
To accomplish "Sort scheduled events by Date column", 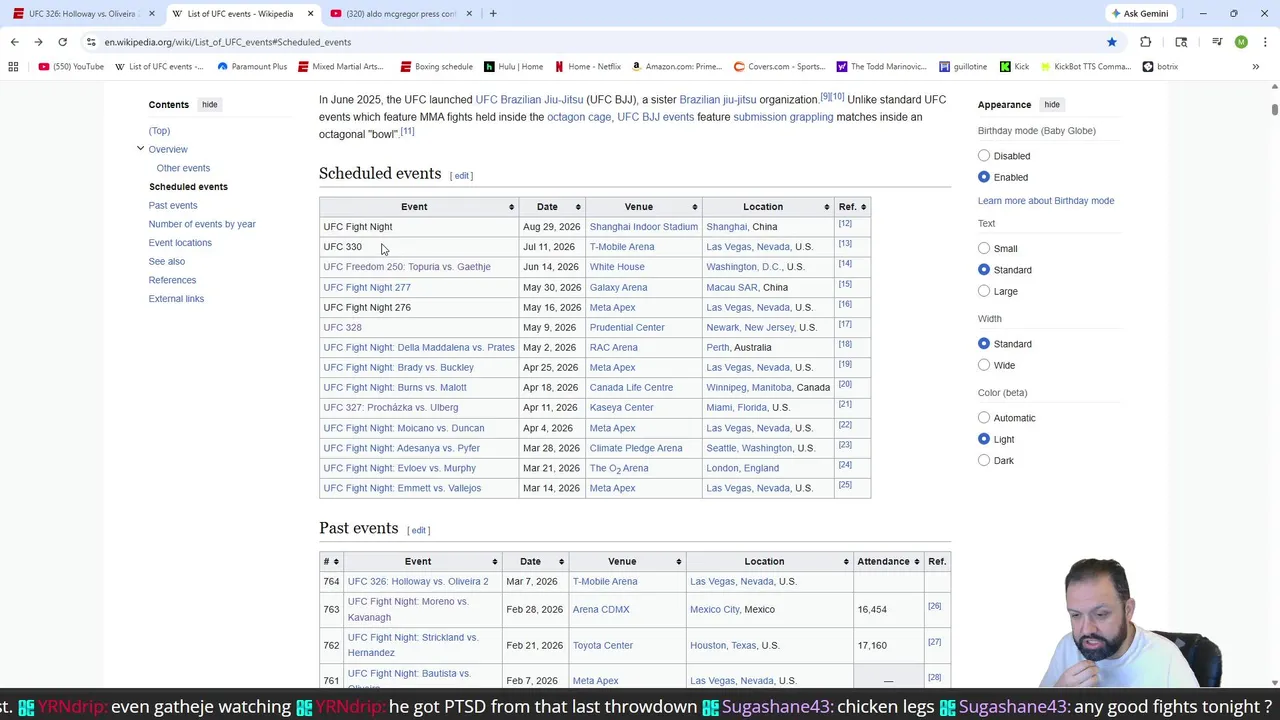I will [552, 207].
